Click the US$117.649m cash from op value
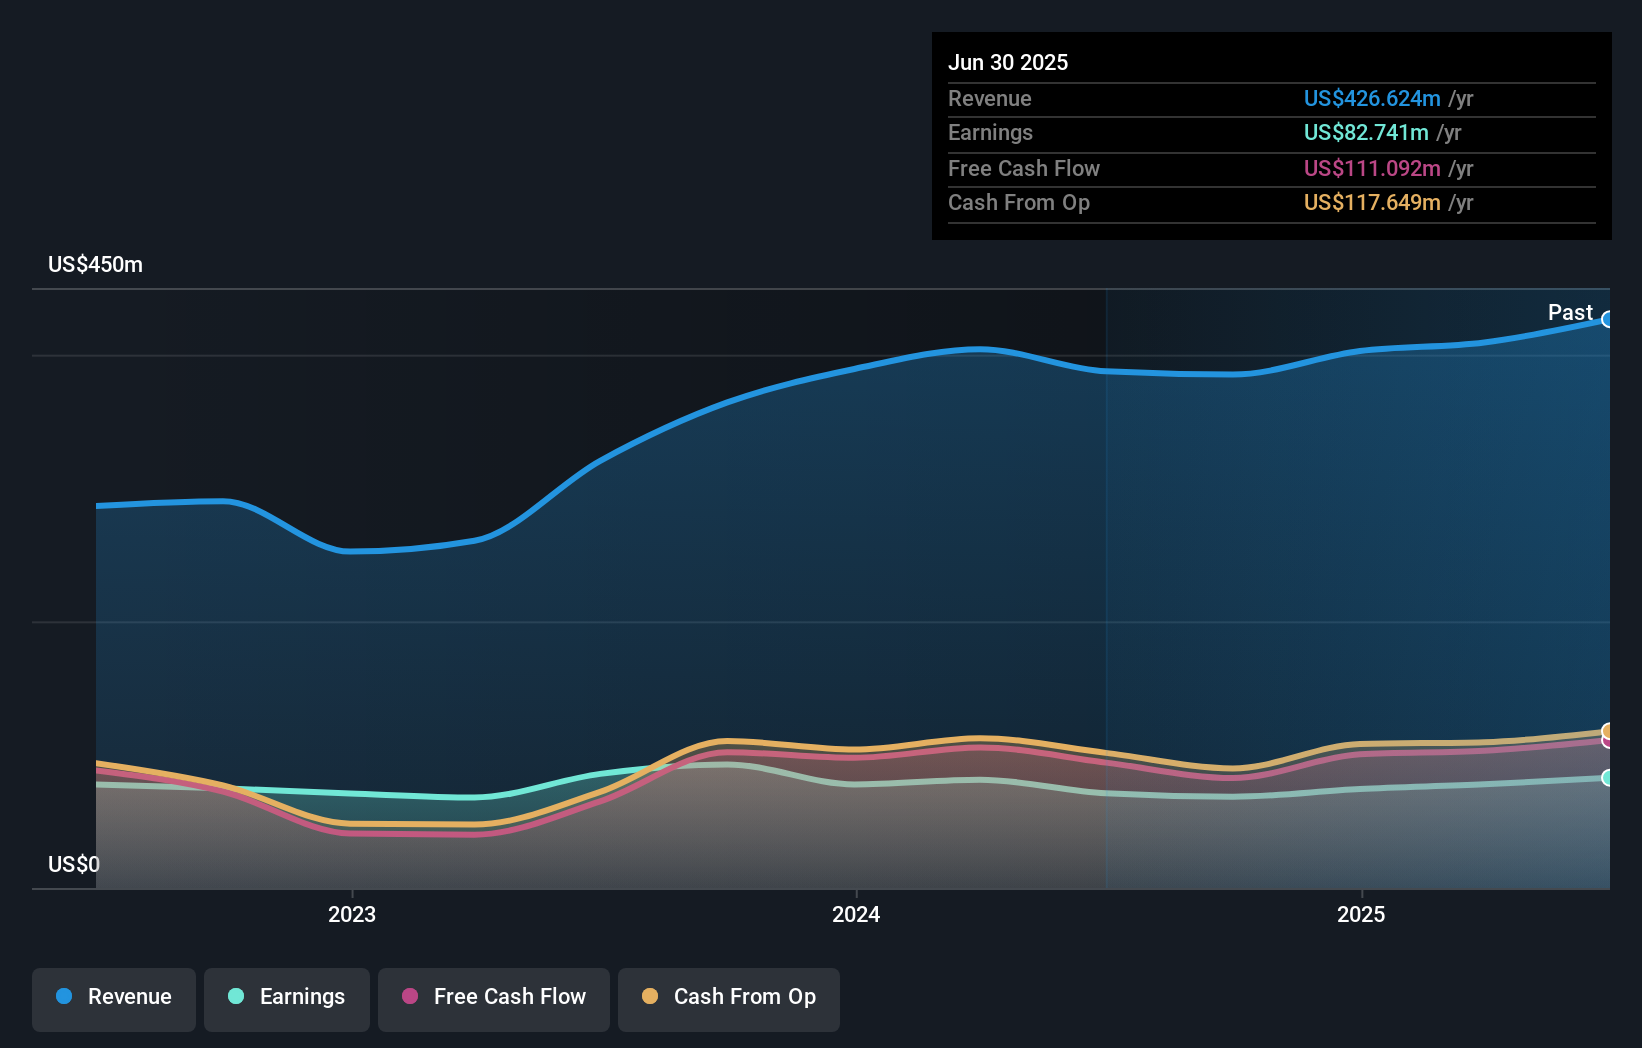This screenshot has width=1642, height=1048. point(1372,203)
